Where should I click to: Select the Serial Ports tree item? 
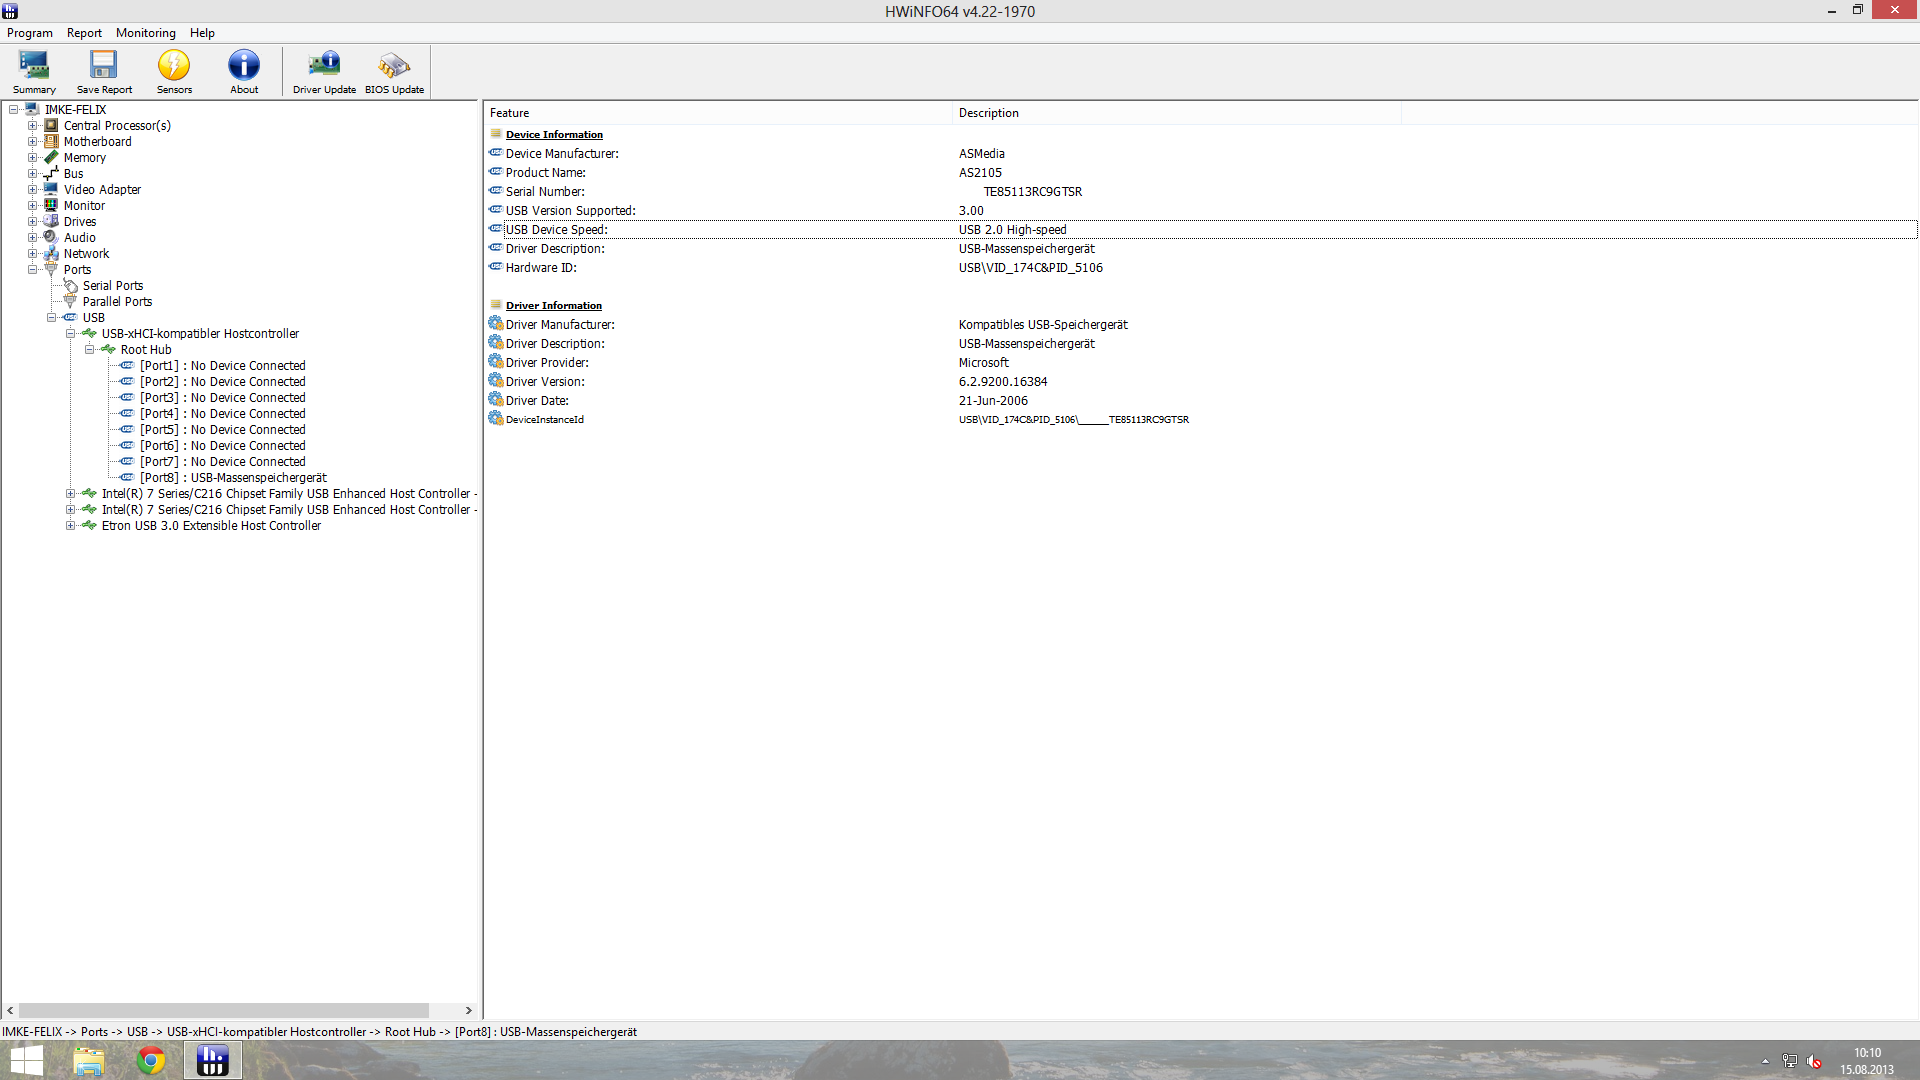[x=113, y=286]
